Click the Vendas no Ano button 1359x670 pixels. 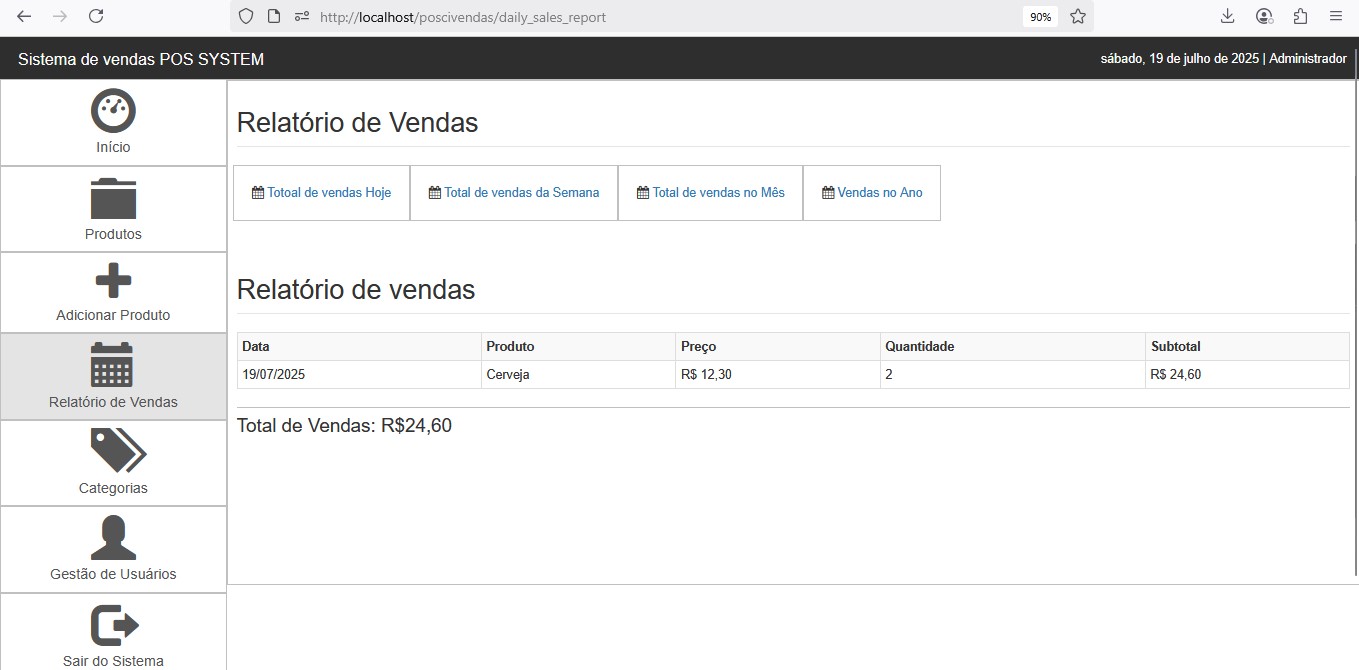(871, 192)
